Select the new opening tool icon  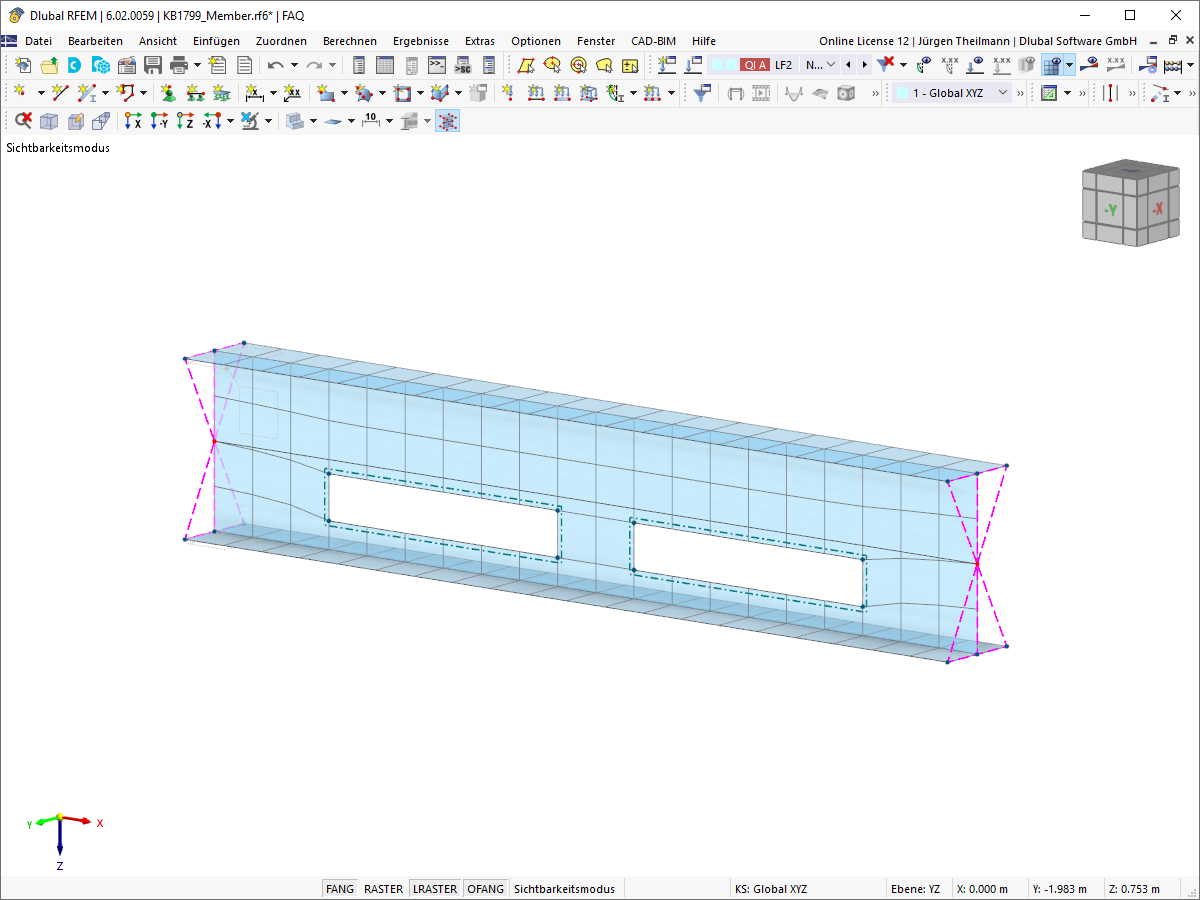[402, 93]
